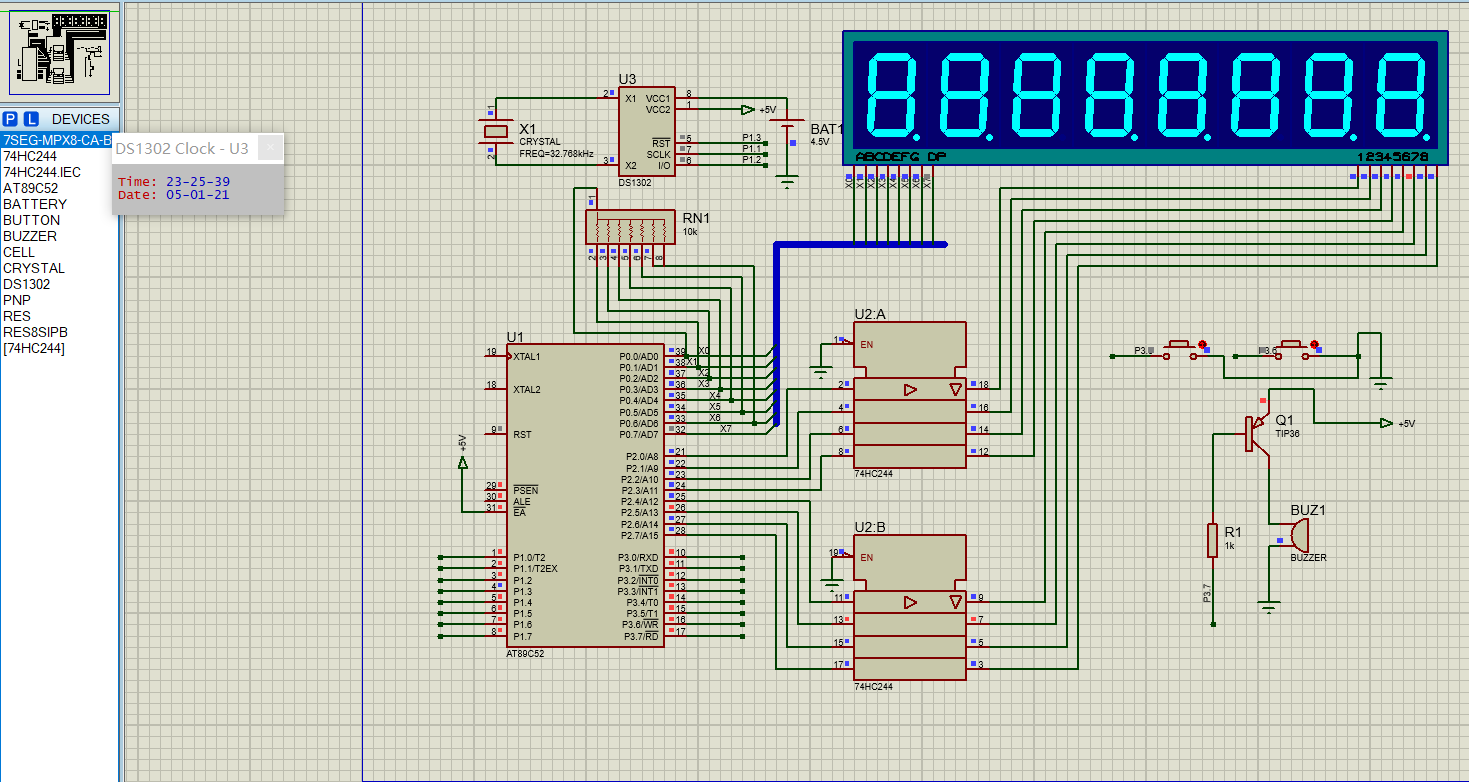Click the RN1 10k value label

pyautogui.click(x=690, y=231)
